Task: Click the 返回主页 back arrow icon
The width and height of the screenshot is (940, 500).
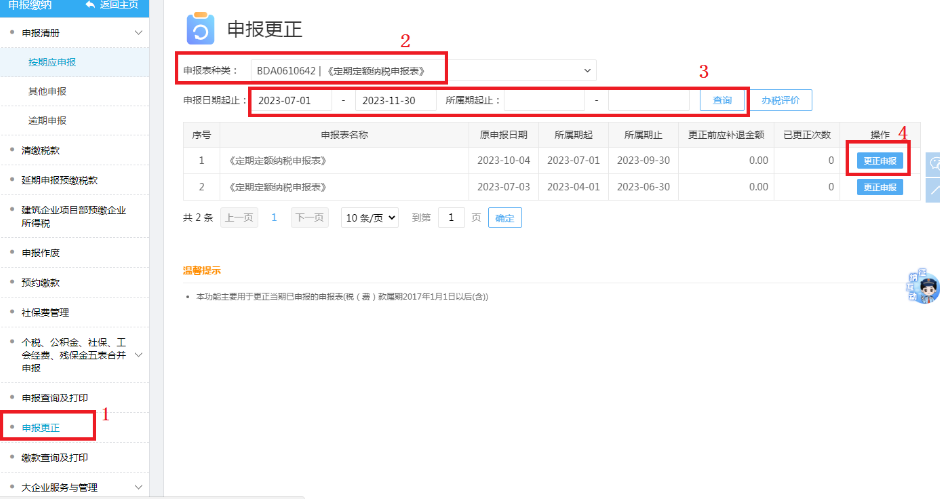Action: tap(91, 5)
